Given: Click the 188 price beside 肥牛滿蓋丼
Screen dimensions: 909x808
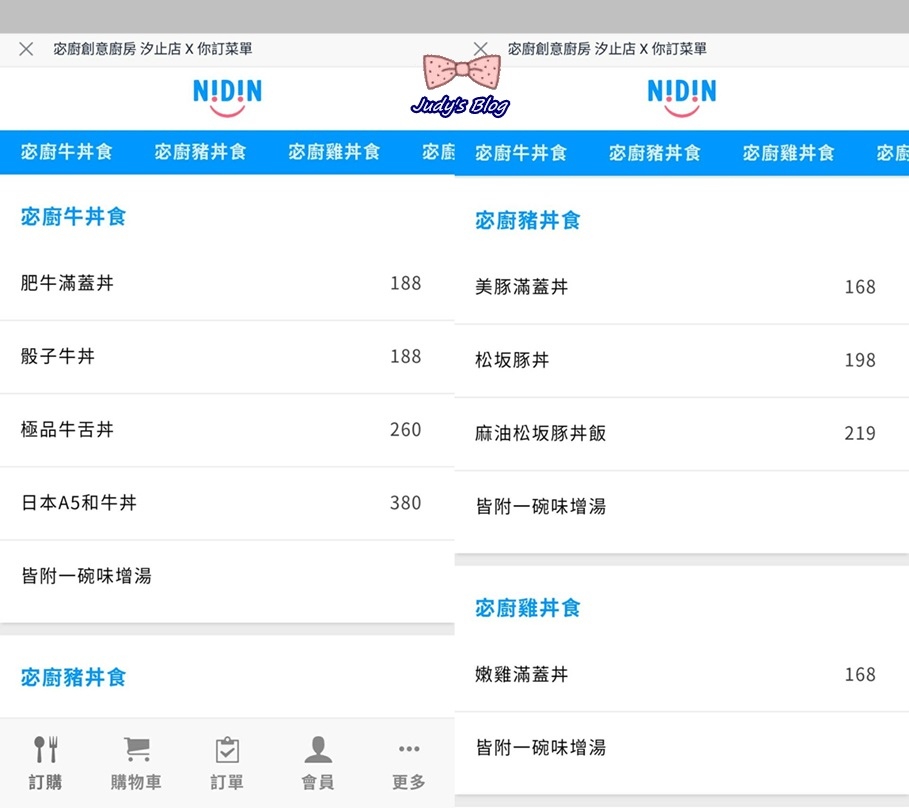Looking at the screenshot, I should [x=406, y=283].
